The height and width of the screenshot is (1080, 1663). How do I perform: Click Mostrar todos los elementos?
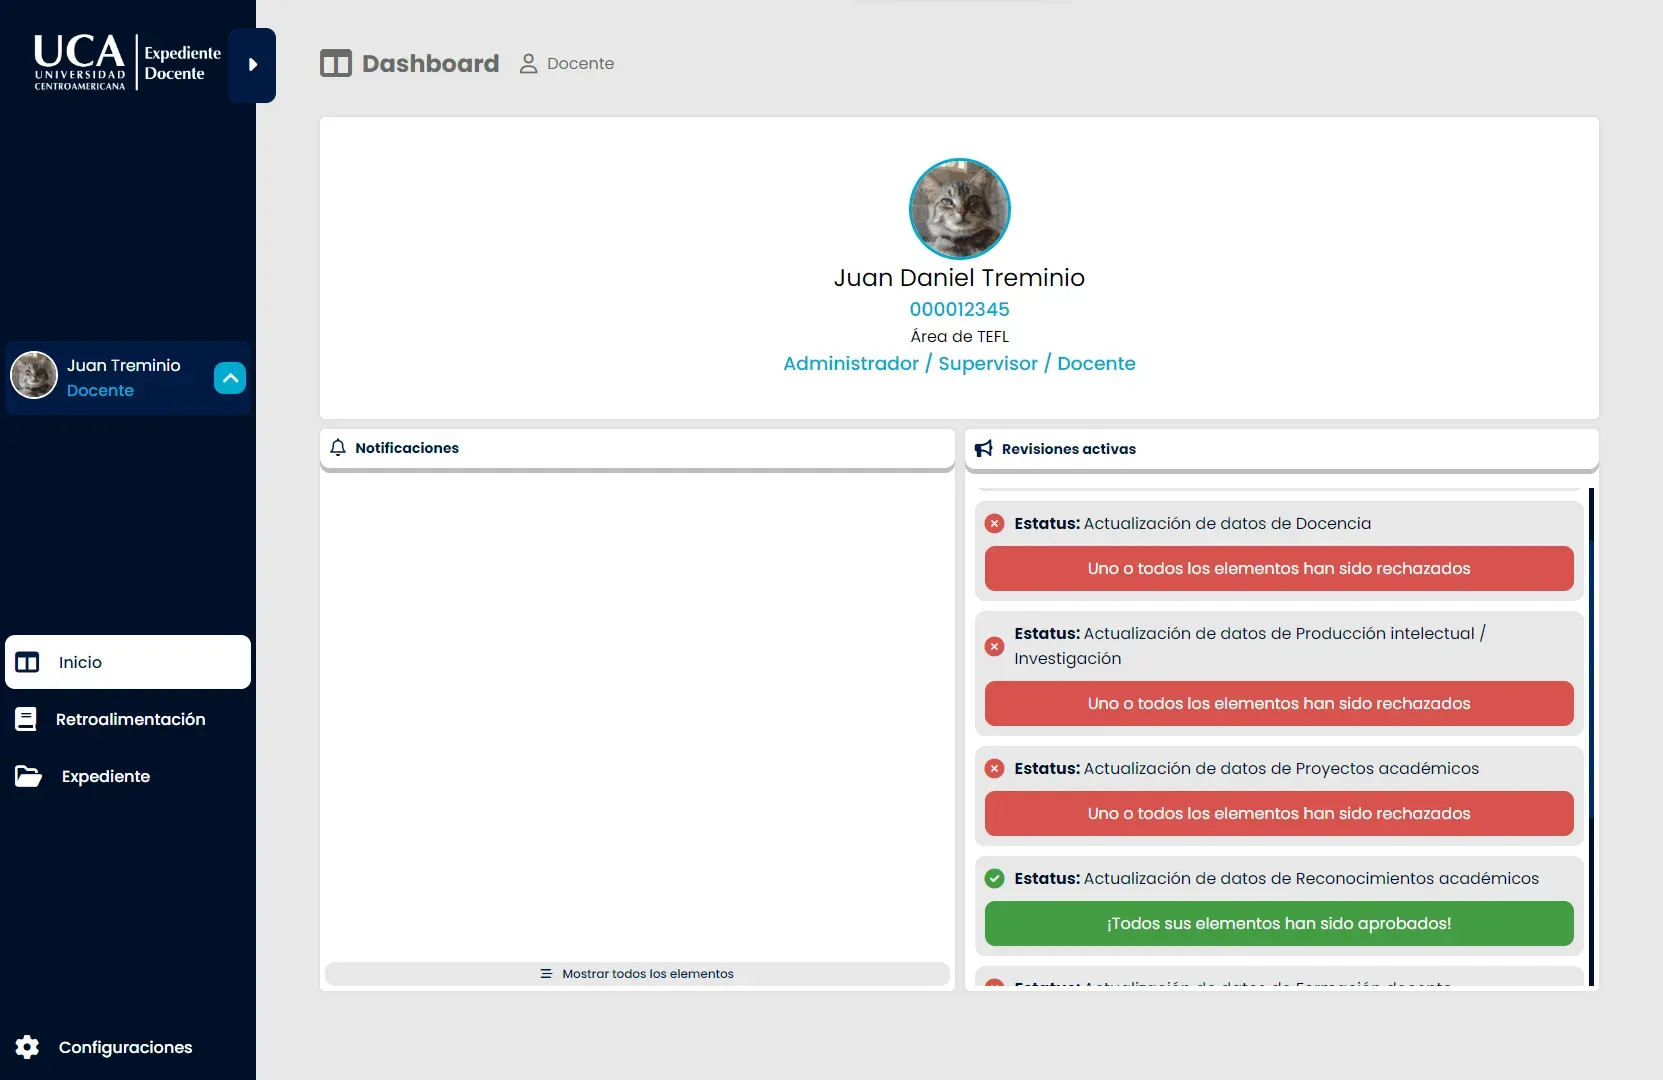coord(637,974)
